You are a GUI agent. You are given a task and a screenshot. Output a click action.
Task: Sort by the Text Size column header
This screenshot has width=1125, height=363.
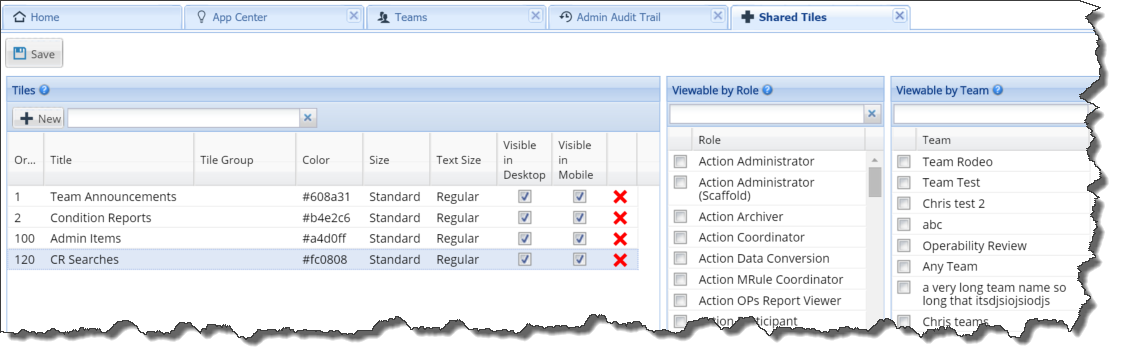[463, 160]
